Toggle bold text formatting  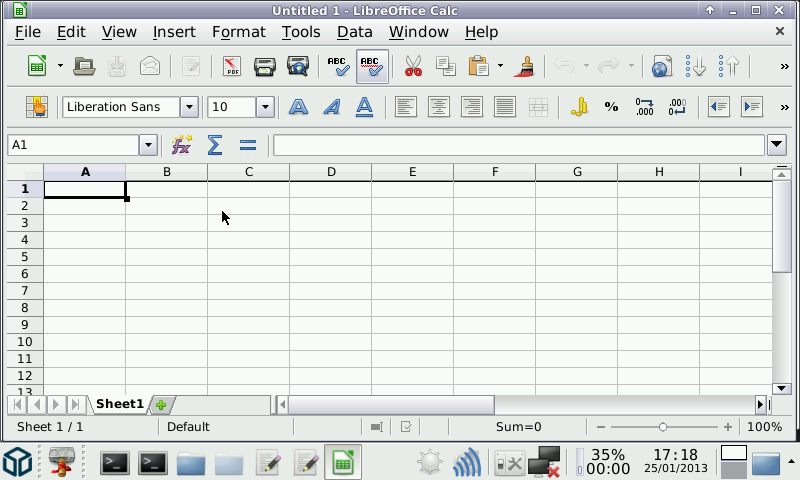(298, 107)
